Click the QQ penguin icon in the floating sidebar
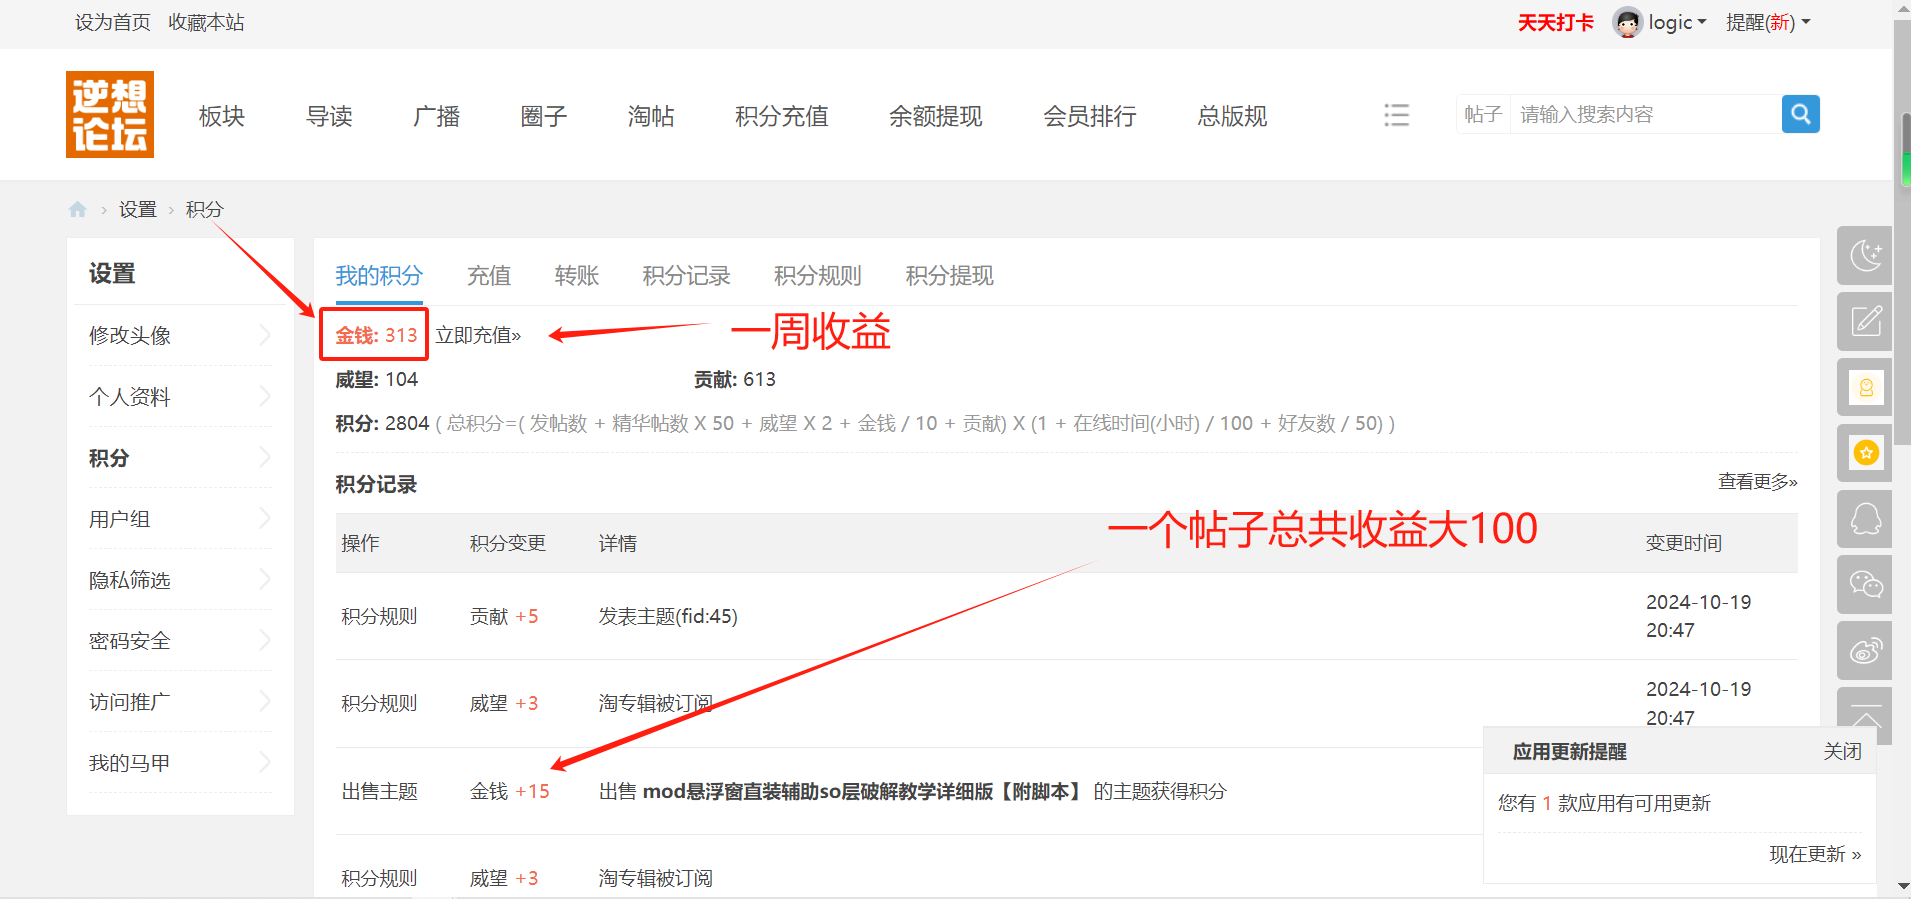Screen dimensions: 1911x899 coord(1865,519)
